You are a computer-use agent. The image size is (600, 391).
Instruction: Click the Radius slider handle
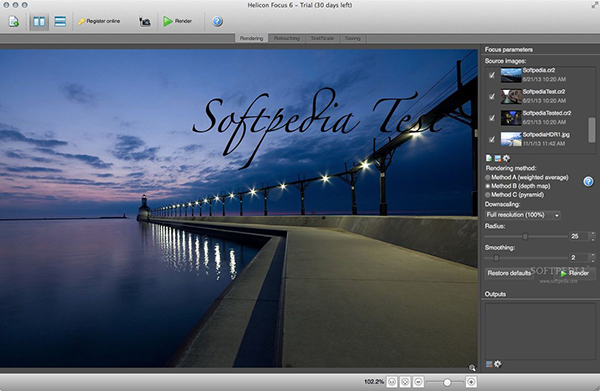pyautogui.click(x=525, y=236)
